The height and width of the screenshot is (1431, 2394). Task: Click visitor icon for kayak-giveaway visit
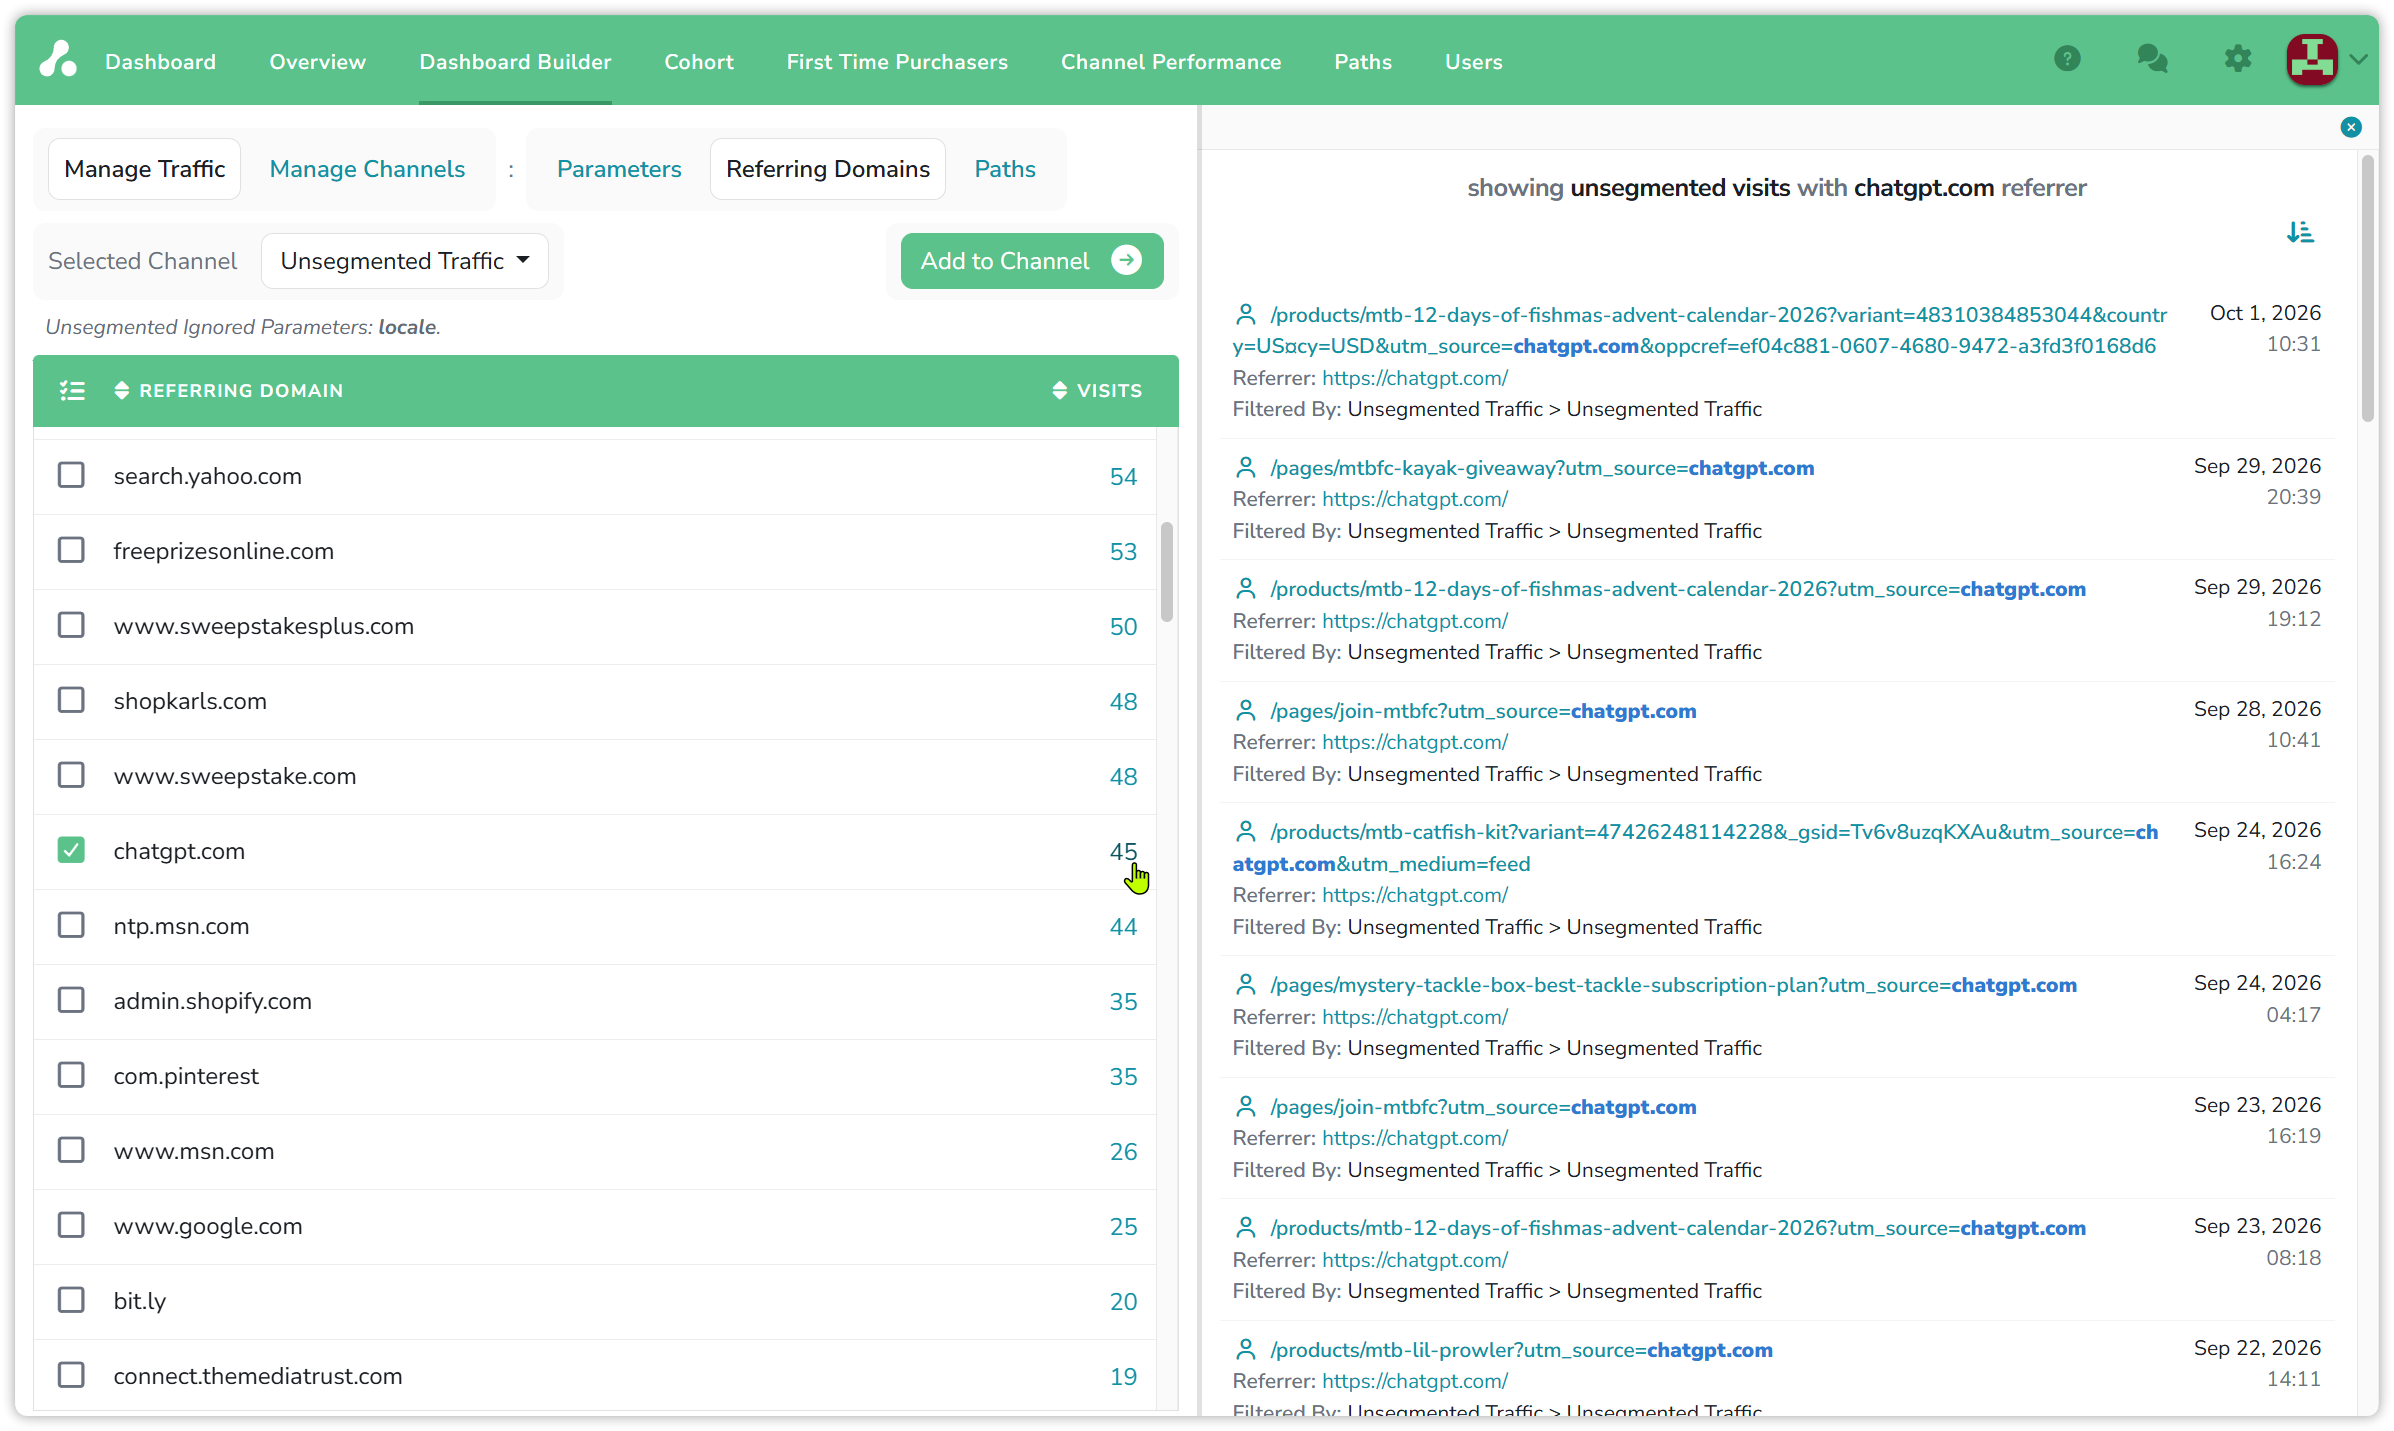(x=1246, y=468)
